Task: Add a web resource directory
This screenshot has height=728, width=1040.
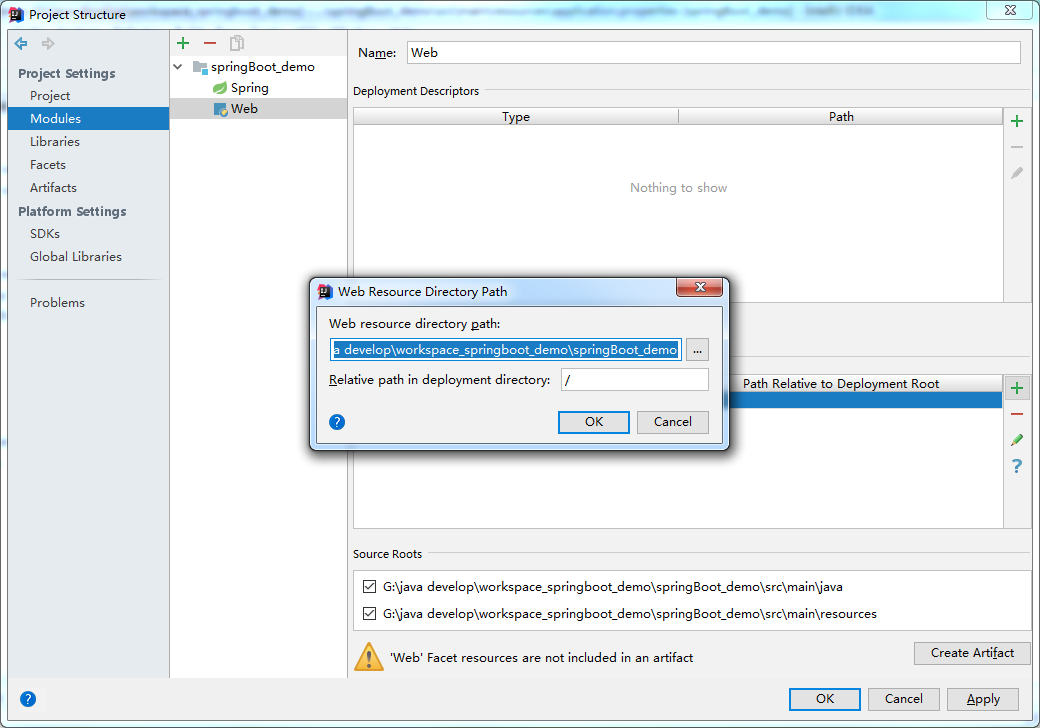Action: (x=1017, y=389)
